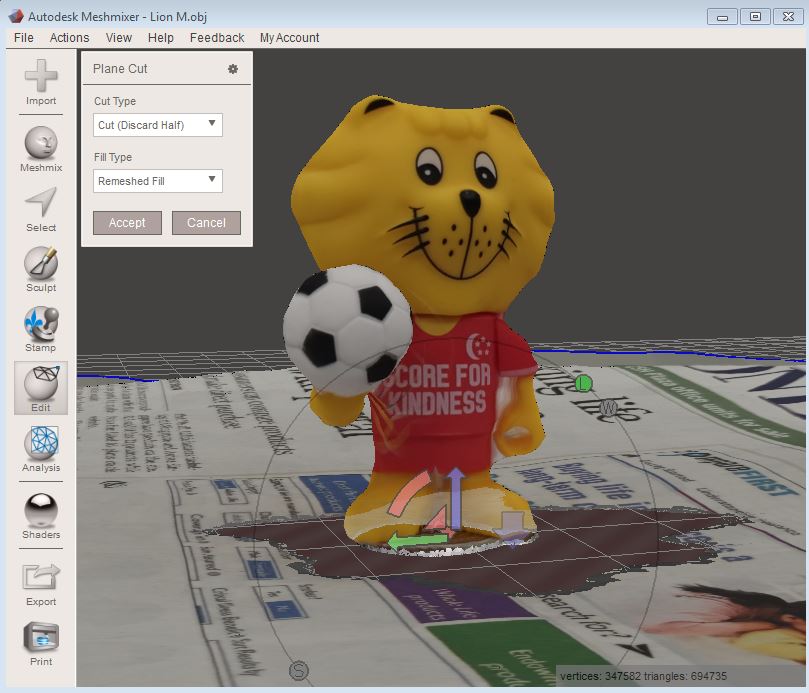
Task: Open the Edit tool menu
Action: coord(41,389)
